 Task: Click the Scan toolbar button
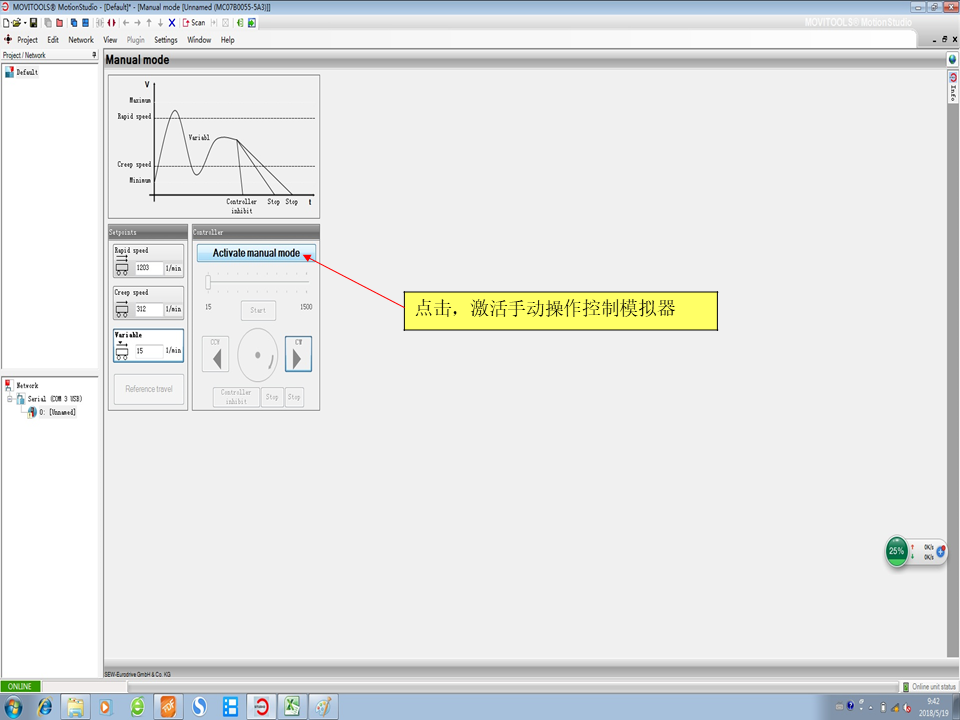(193, 22)
